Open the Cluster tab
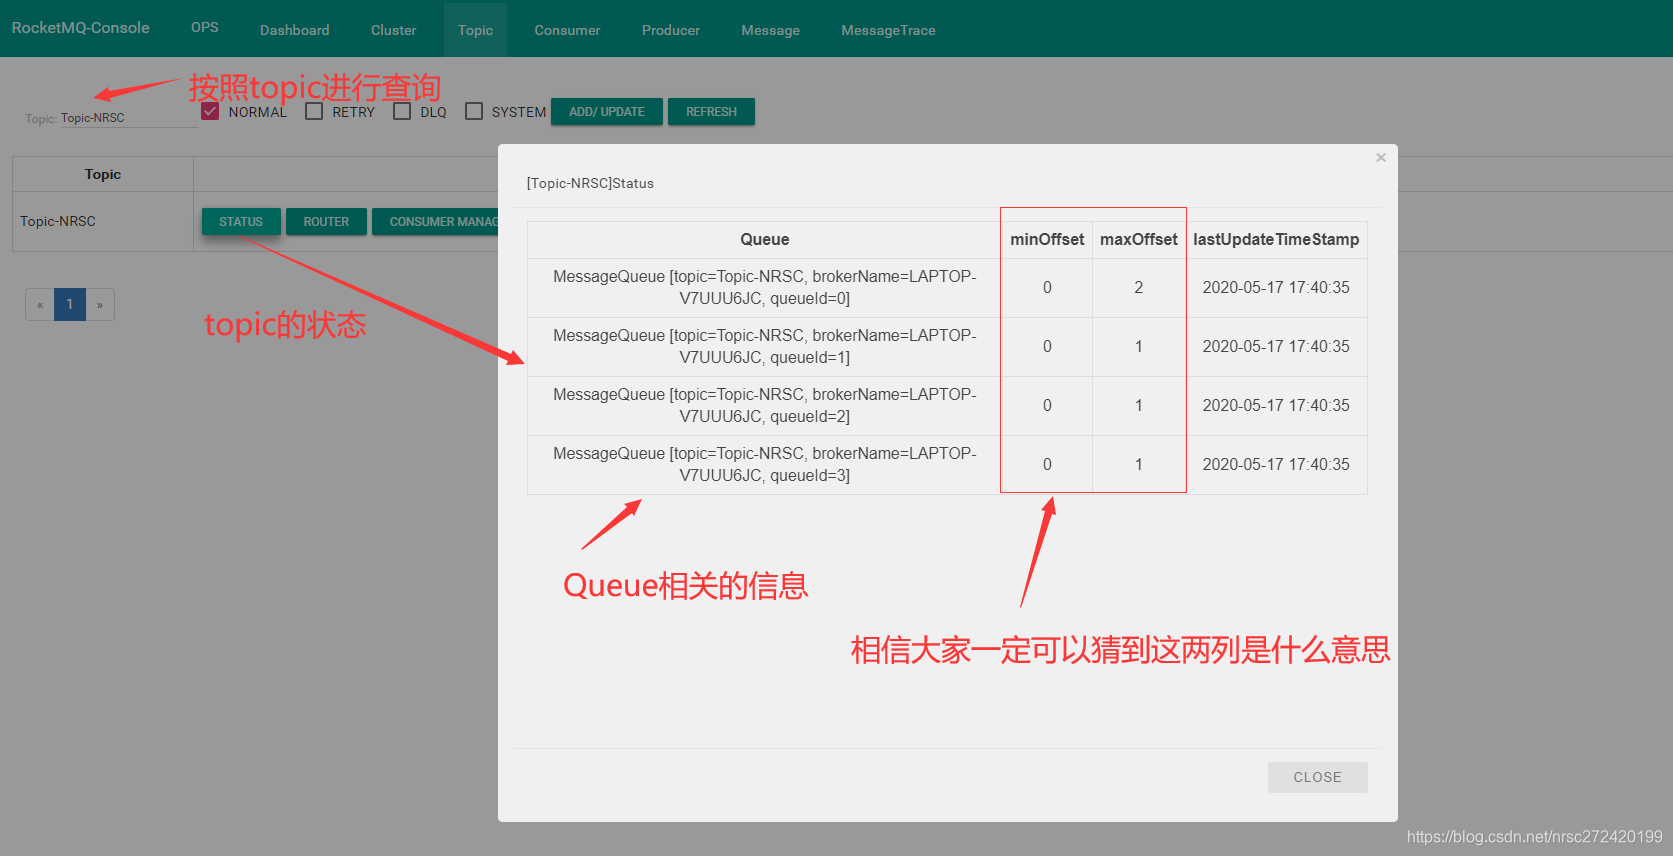Viewport: 1673px width, 856px height. 393,30
